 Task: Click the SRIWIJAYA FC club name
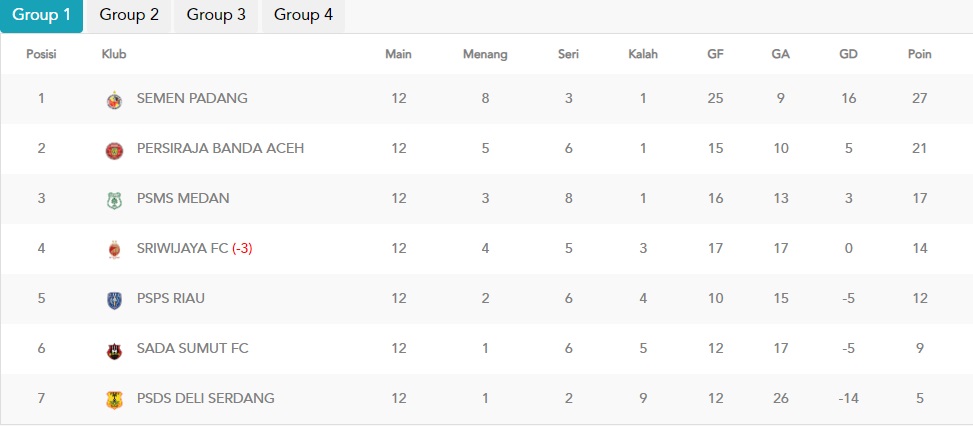pos(182,249)
